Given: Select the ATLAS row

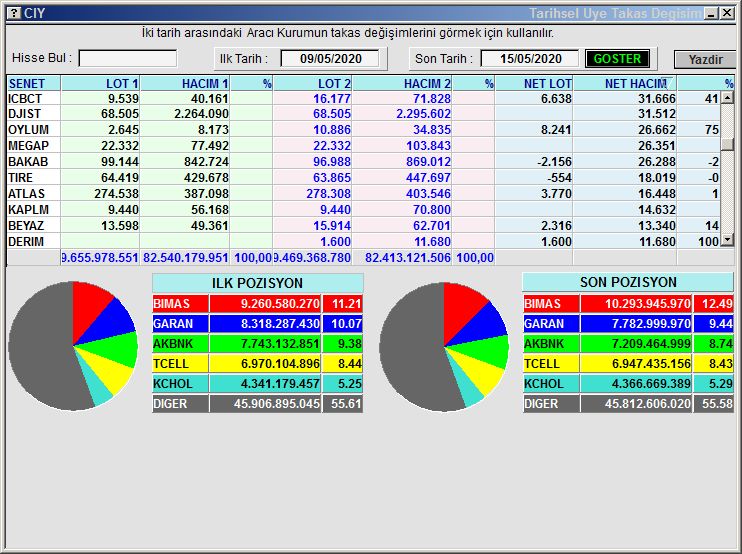Looking at the screenshot, I should point(363,193).
